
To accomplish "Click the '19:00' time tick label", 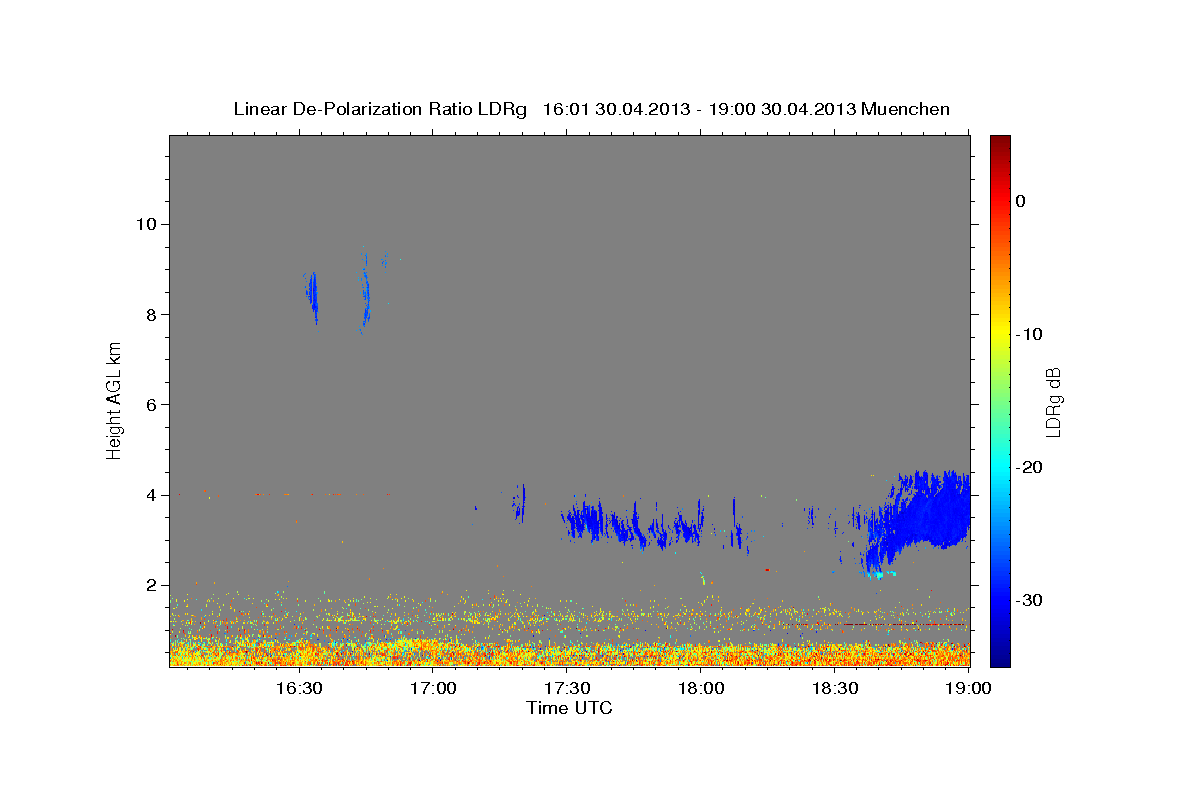I will tap(968, 688).
